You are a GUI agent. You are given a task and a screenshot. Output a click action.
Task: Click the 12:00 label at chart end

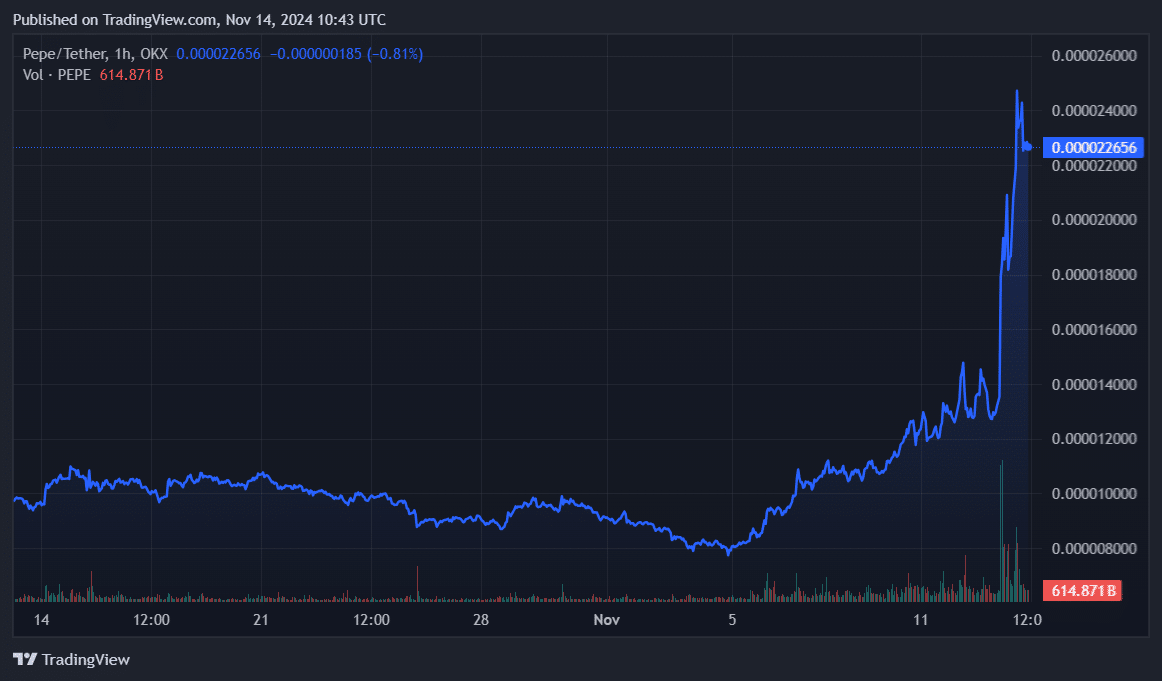click(1028, 620)
